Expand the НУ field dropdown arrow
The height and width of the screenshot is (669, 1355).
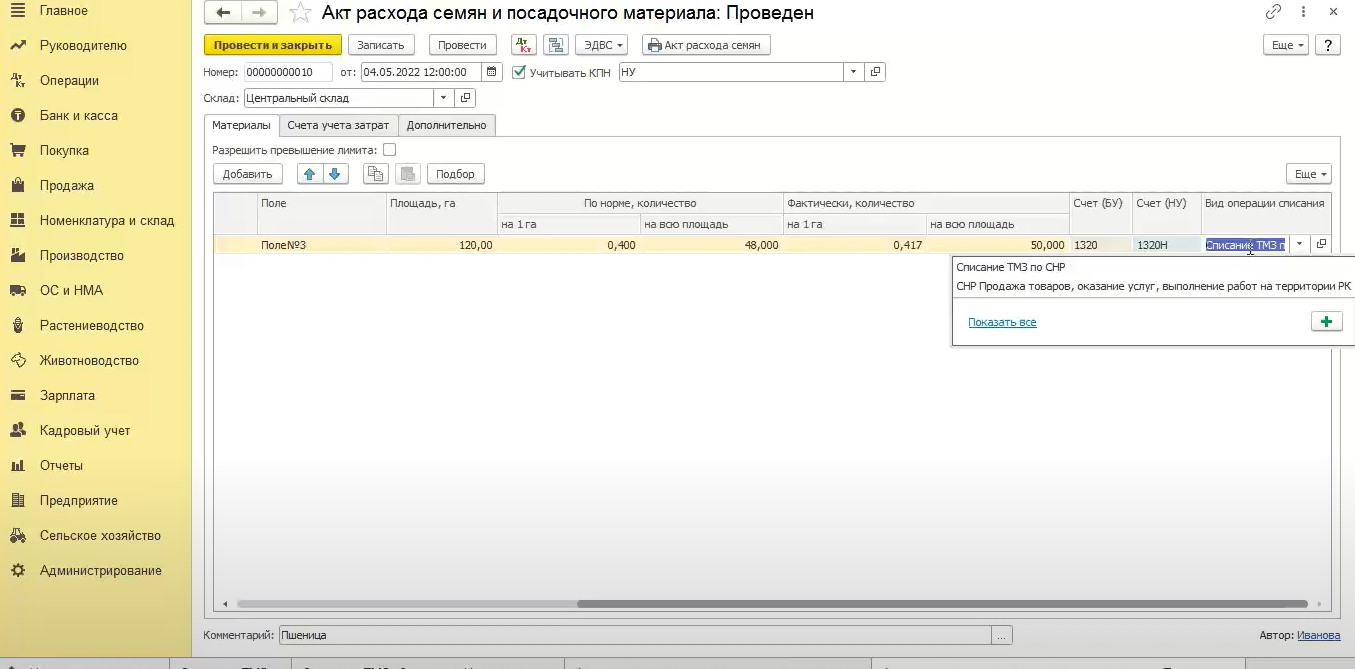[x=853, y=72]
